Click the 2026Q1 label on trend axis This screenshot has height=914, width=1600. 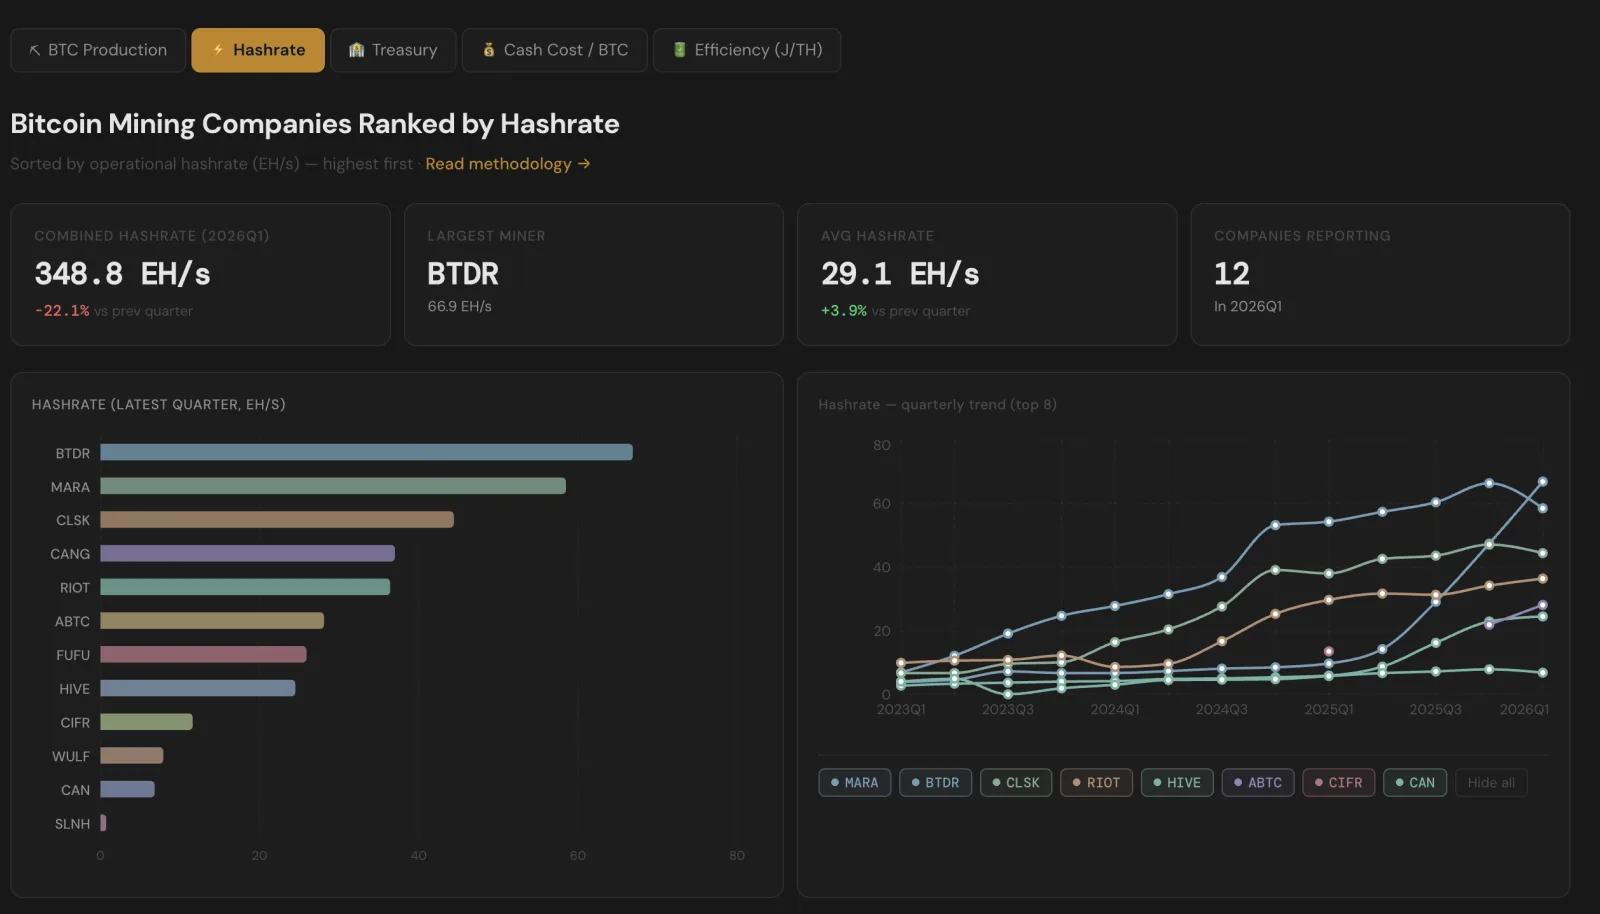pyautogui.click(x=1524, y=710)
